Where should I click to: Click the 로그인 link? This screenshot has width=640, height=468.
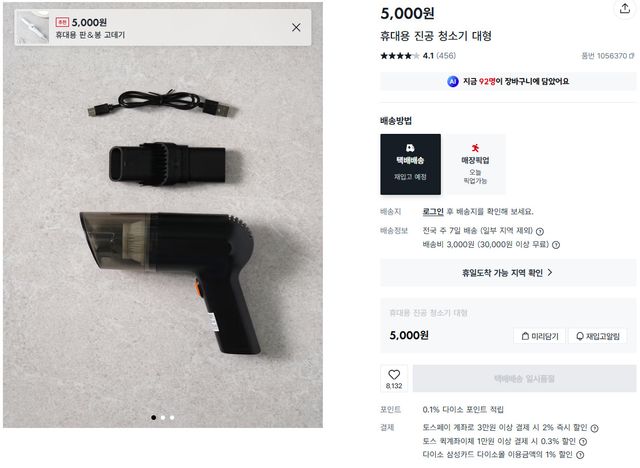click(433, 211)
